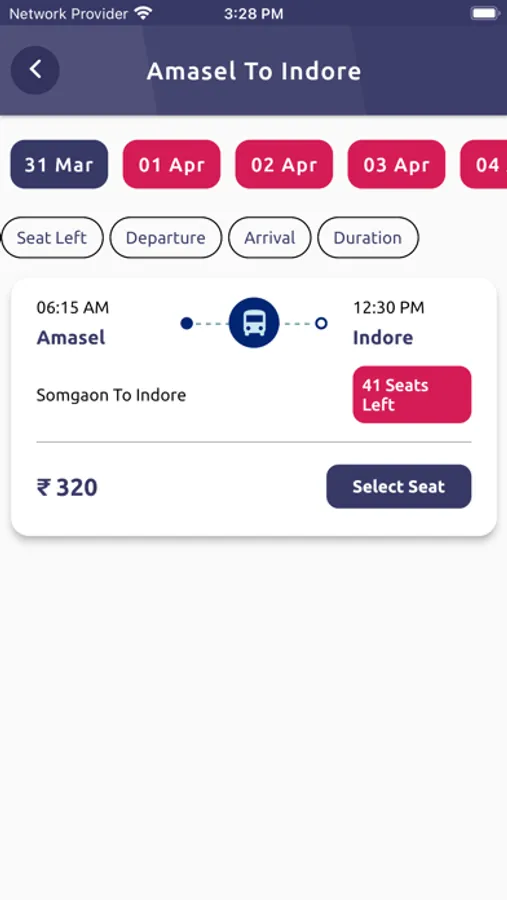Pick the 03 Apr date
Screen dimensions: 507x900
click(396, 164)
